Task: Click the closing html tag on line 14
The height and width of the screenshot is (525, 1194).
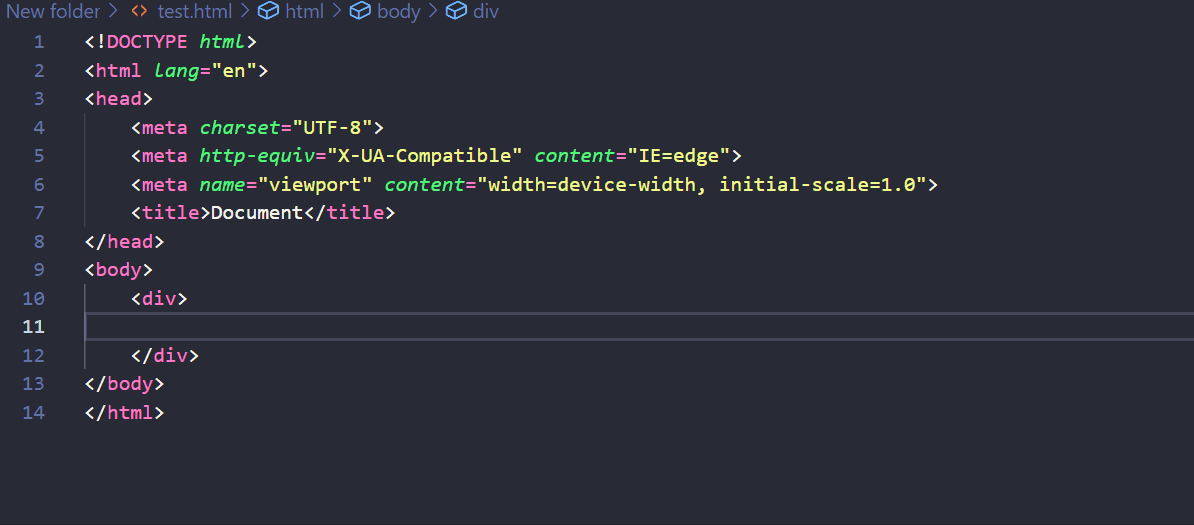Action: pos(124,413)
